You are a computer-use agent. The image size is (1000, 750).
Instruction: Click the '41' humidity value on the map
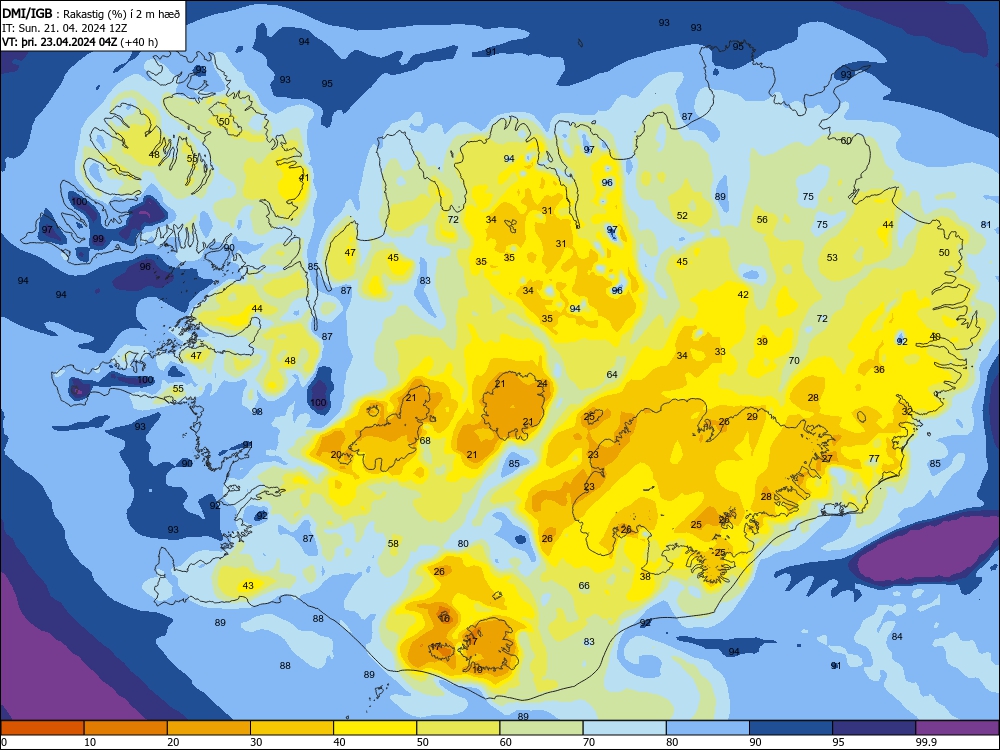tap(304, 177)
